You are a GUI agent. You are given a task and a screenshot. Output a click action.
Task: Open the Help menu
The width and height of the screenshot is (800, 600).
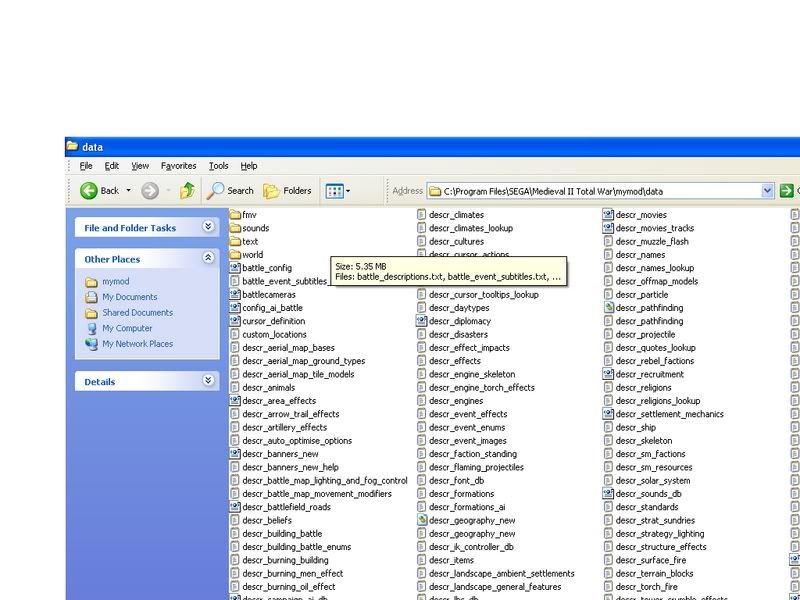click(249, 166)
